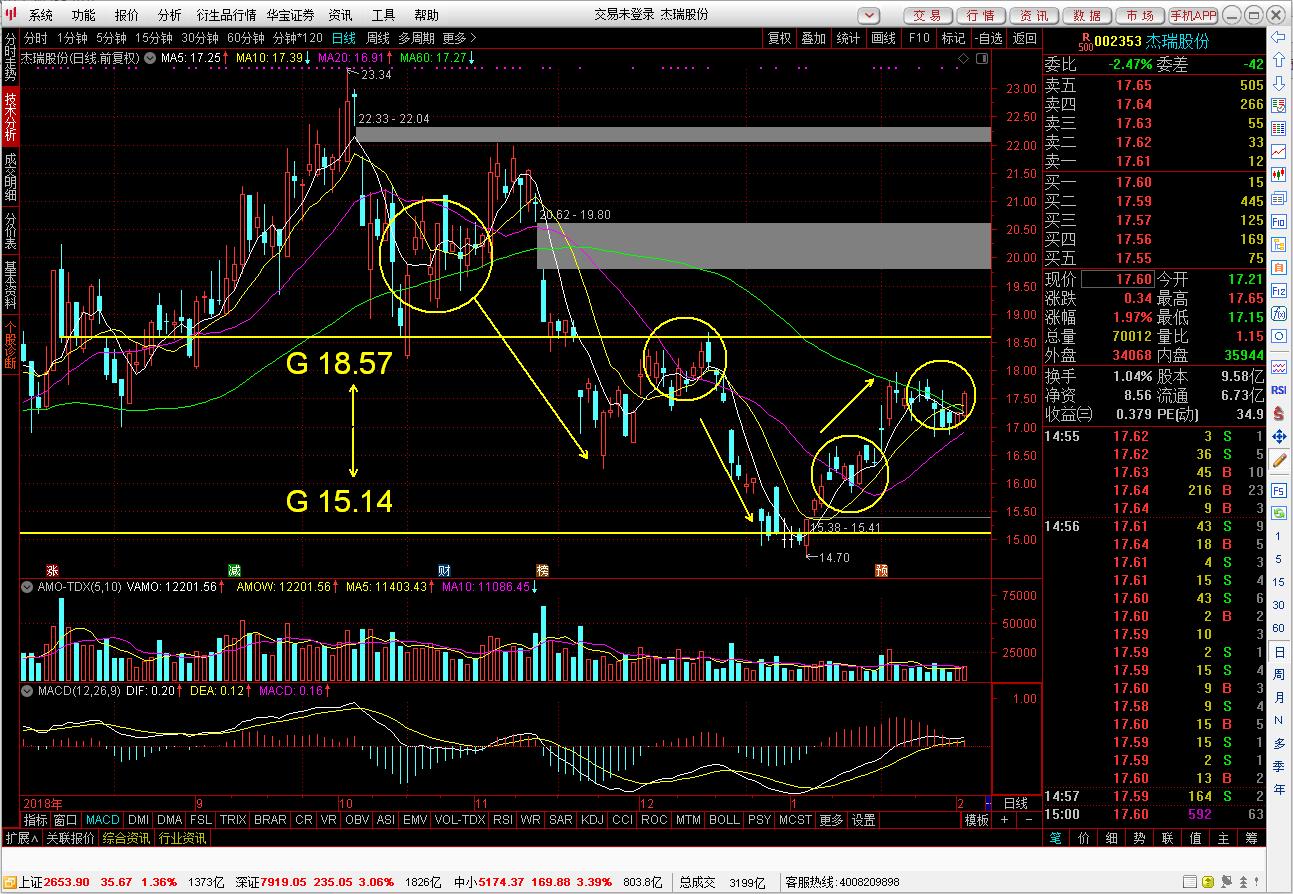This screenshot has height=894, width=1293.
Task: Toggle the BOLL indicator
Action: pyautogui.click(x=724, y=820)
